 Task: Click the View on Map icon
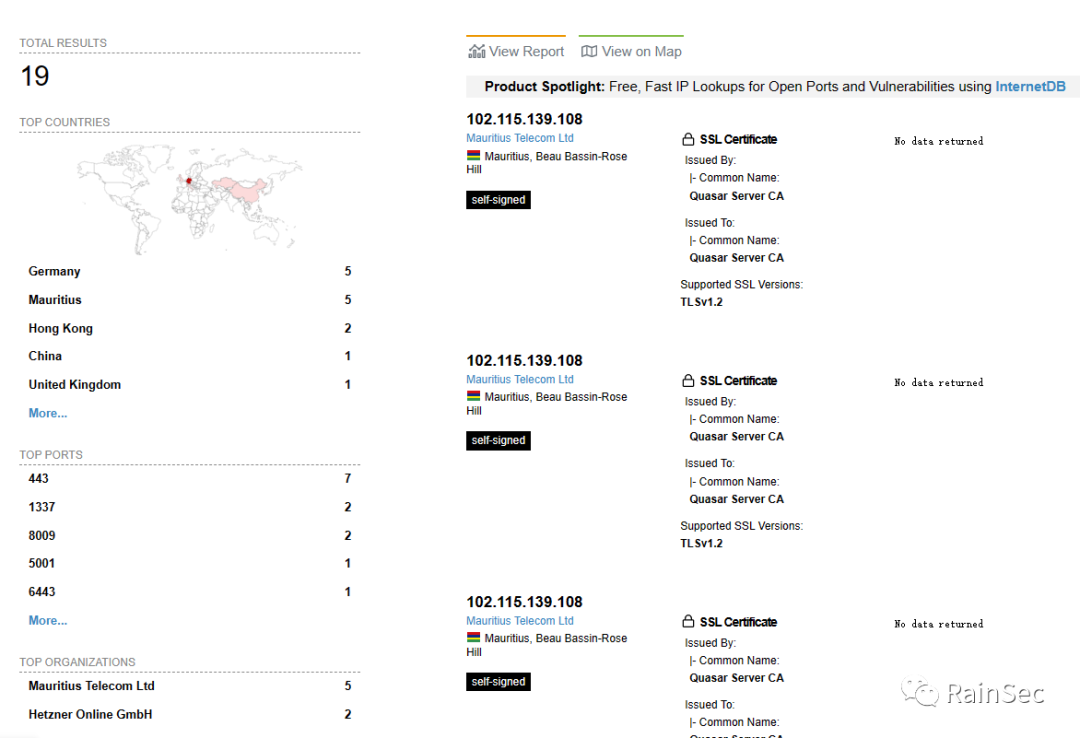[x=589, y=51]
